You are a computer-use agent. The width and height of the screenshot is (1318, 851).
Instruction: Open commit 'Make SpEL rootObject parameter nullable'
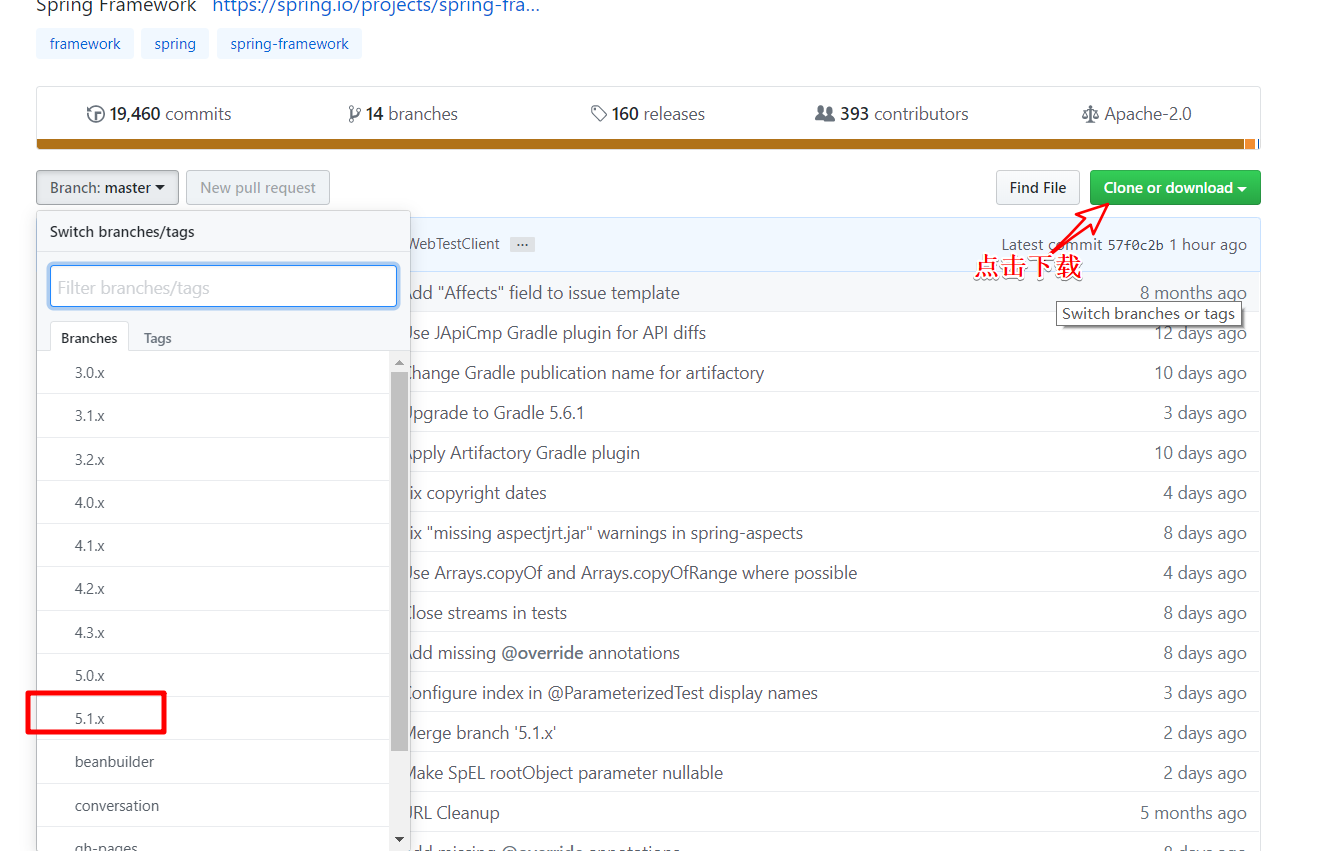pos(565,773)
